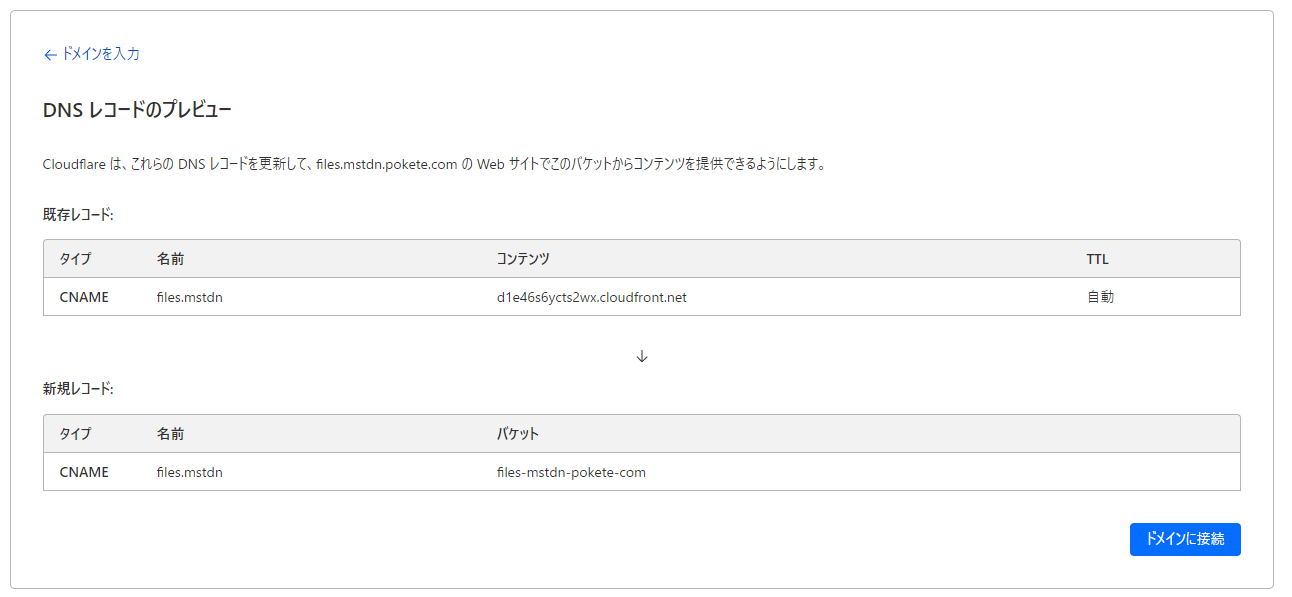Click the 既存レコード section label
Viewport: 1292px width, 597px height.
78,215
